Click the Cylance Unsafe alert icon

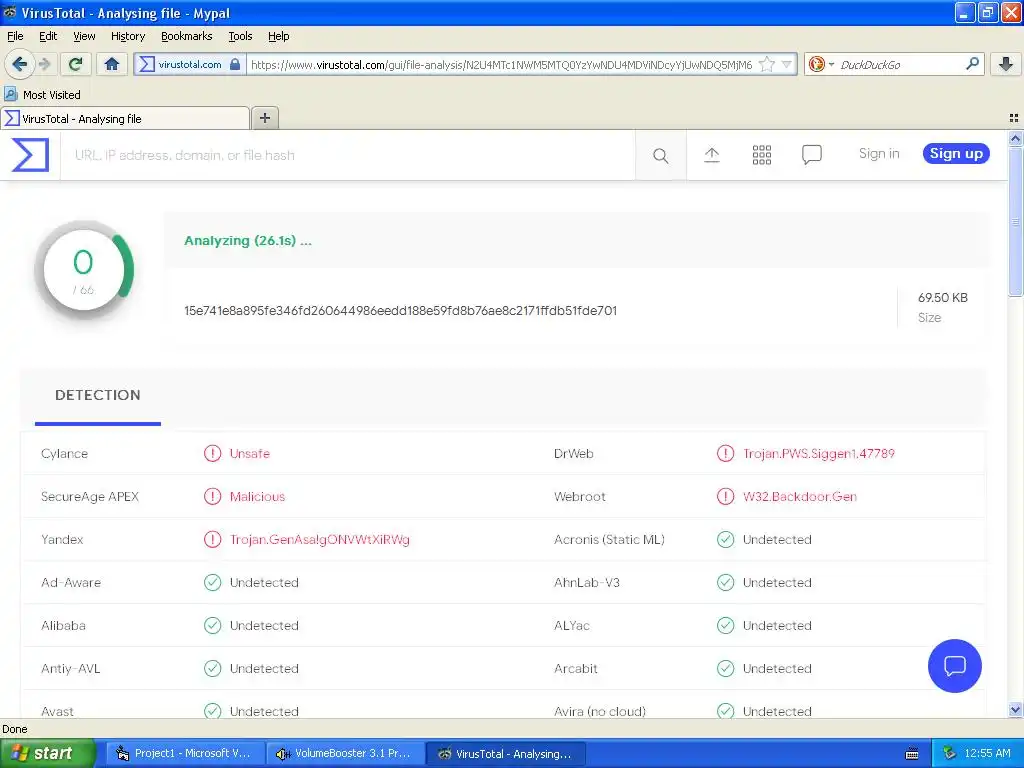(212, 453)
